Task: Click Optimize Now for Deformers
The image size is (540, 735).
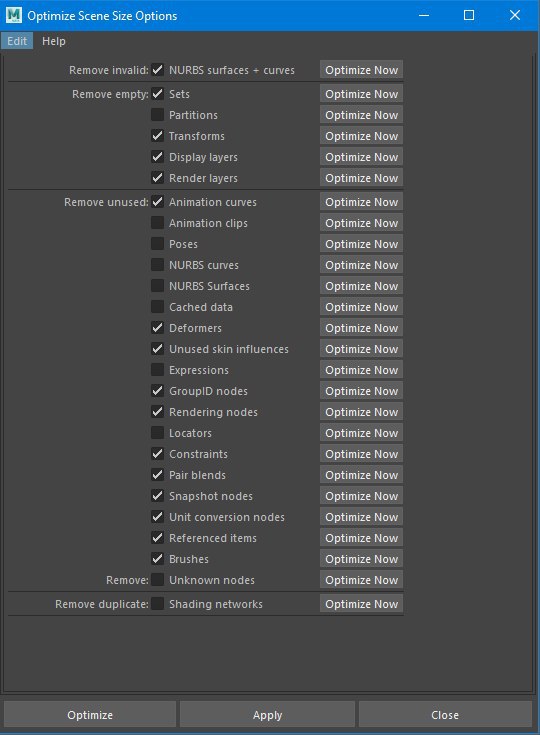Action: (x=361, y=328)
